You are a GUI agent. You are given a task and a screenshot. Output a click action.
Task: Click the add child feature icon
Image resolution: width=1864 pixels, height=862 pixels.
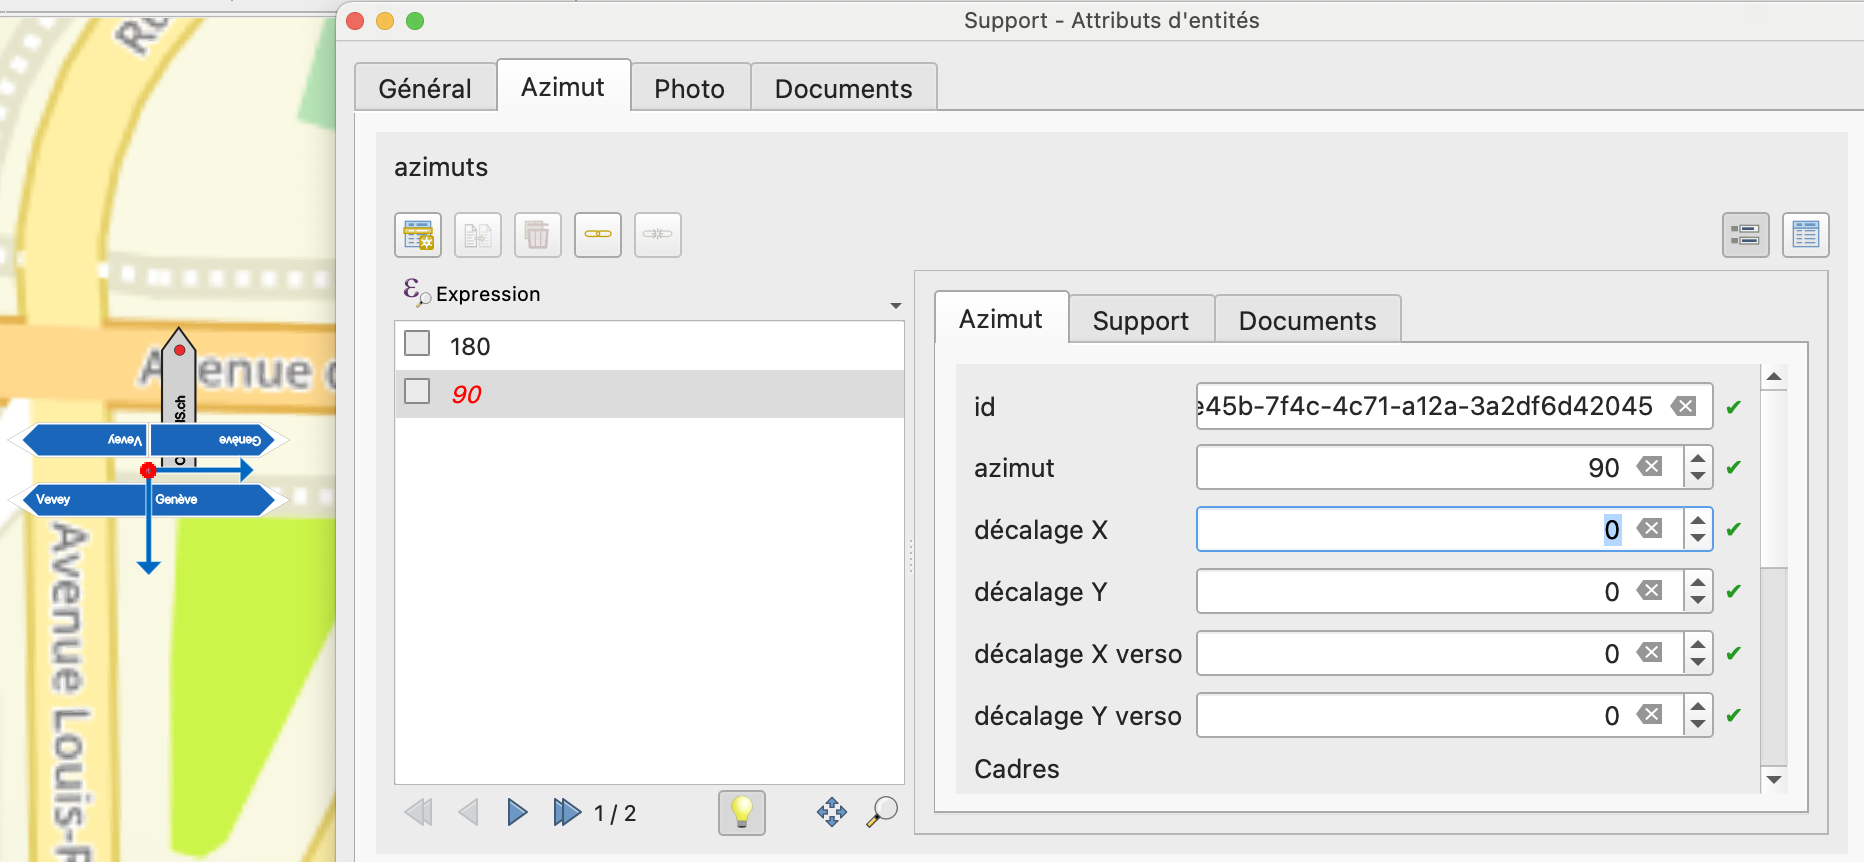418,235
